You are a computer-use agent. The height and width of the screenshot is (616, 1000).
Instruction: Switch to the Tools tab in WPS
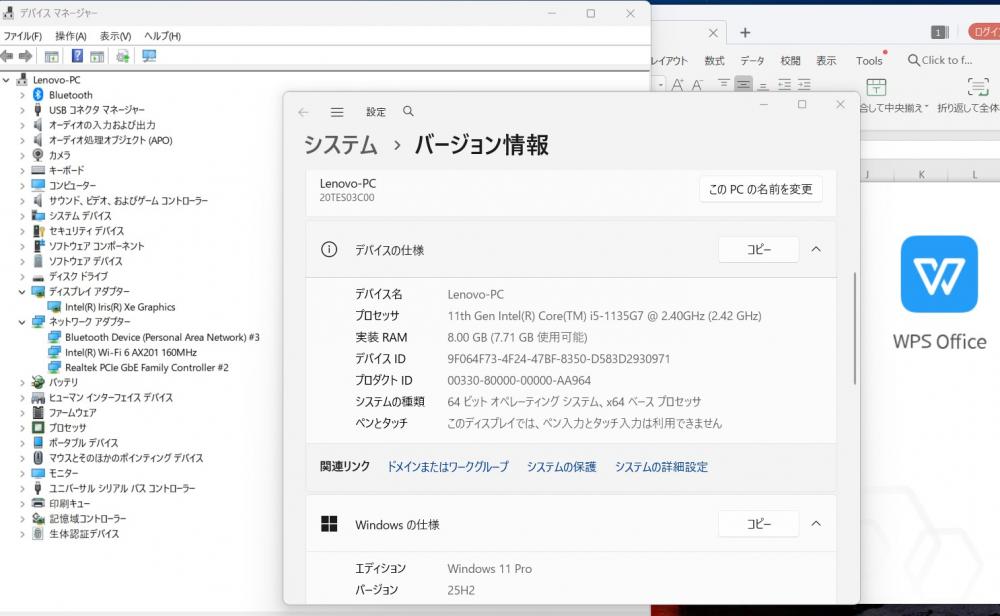click(x=869, y=60)
